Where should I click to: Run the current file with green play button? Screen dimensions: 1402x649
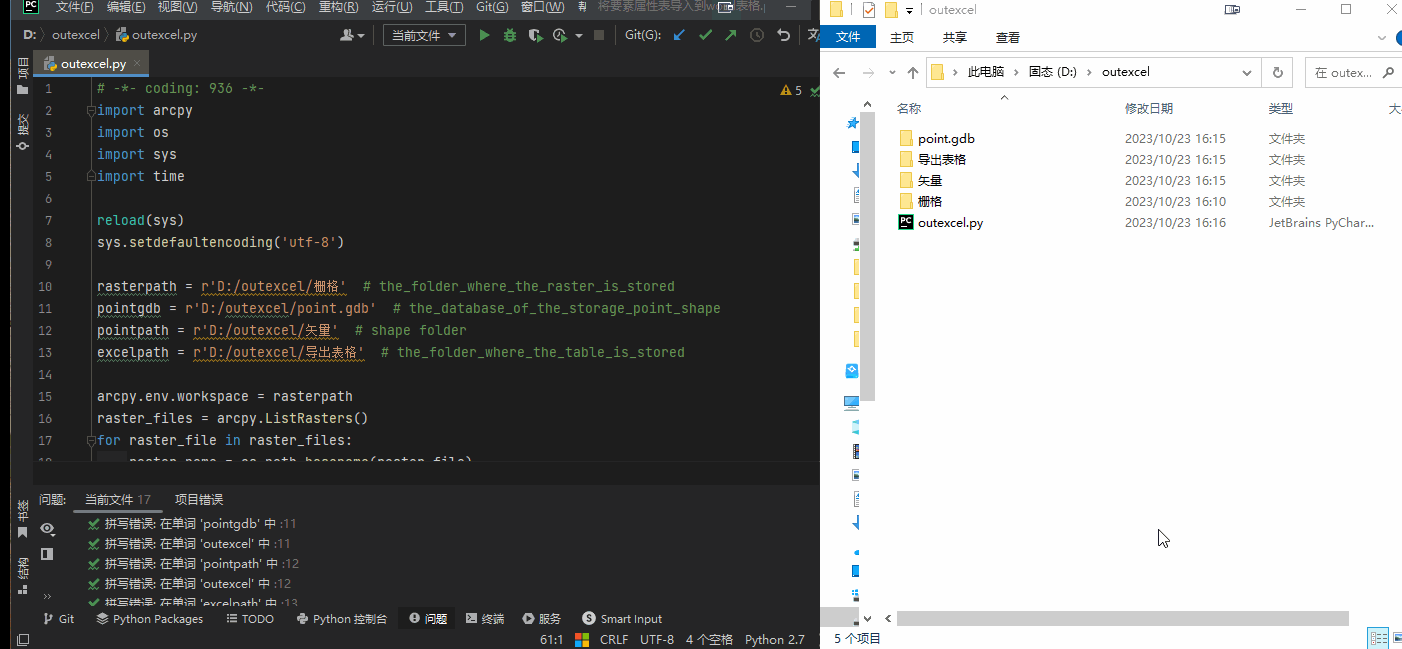click(485, 35)
